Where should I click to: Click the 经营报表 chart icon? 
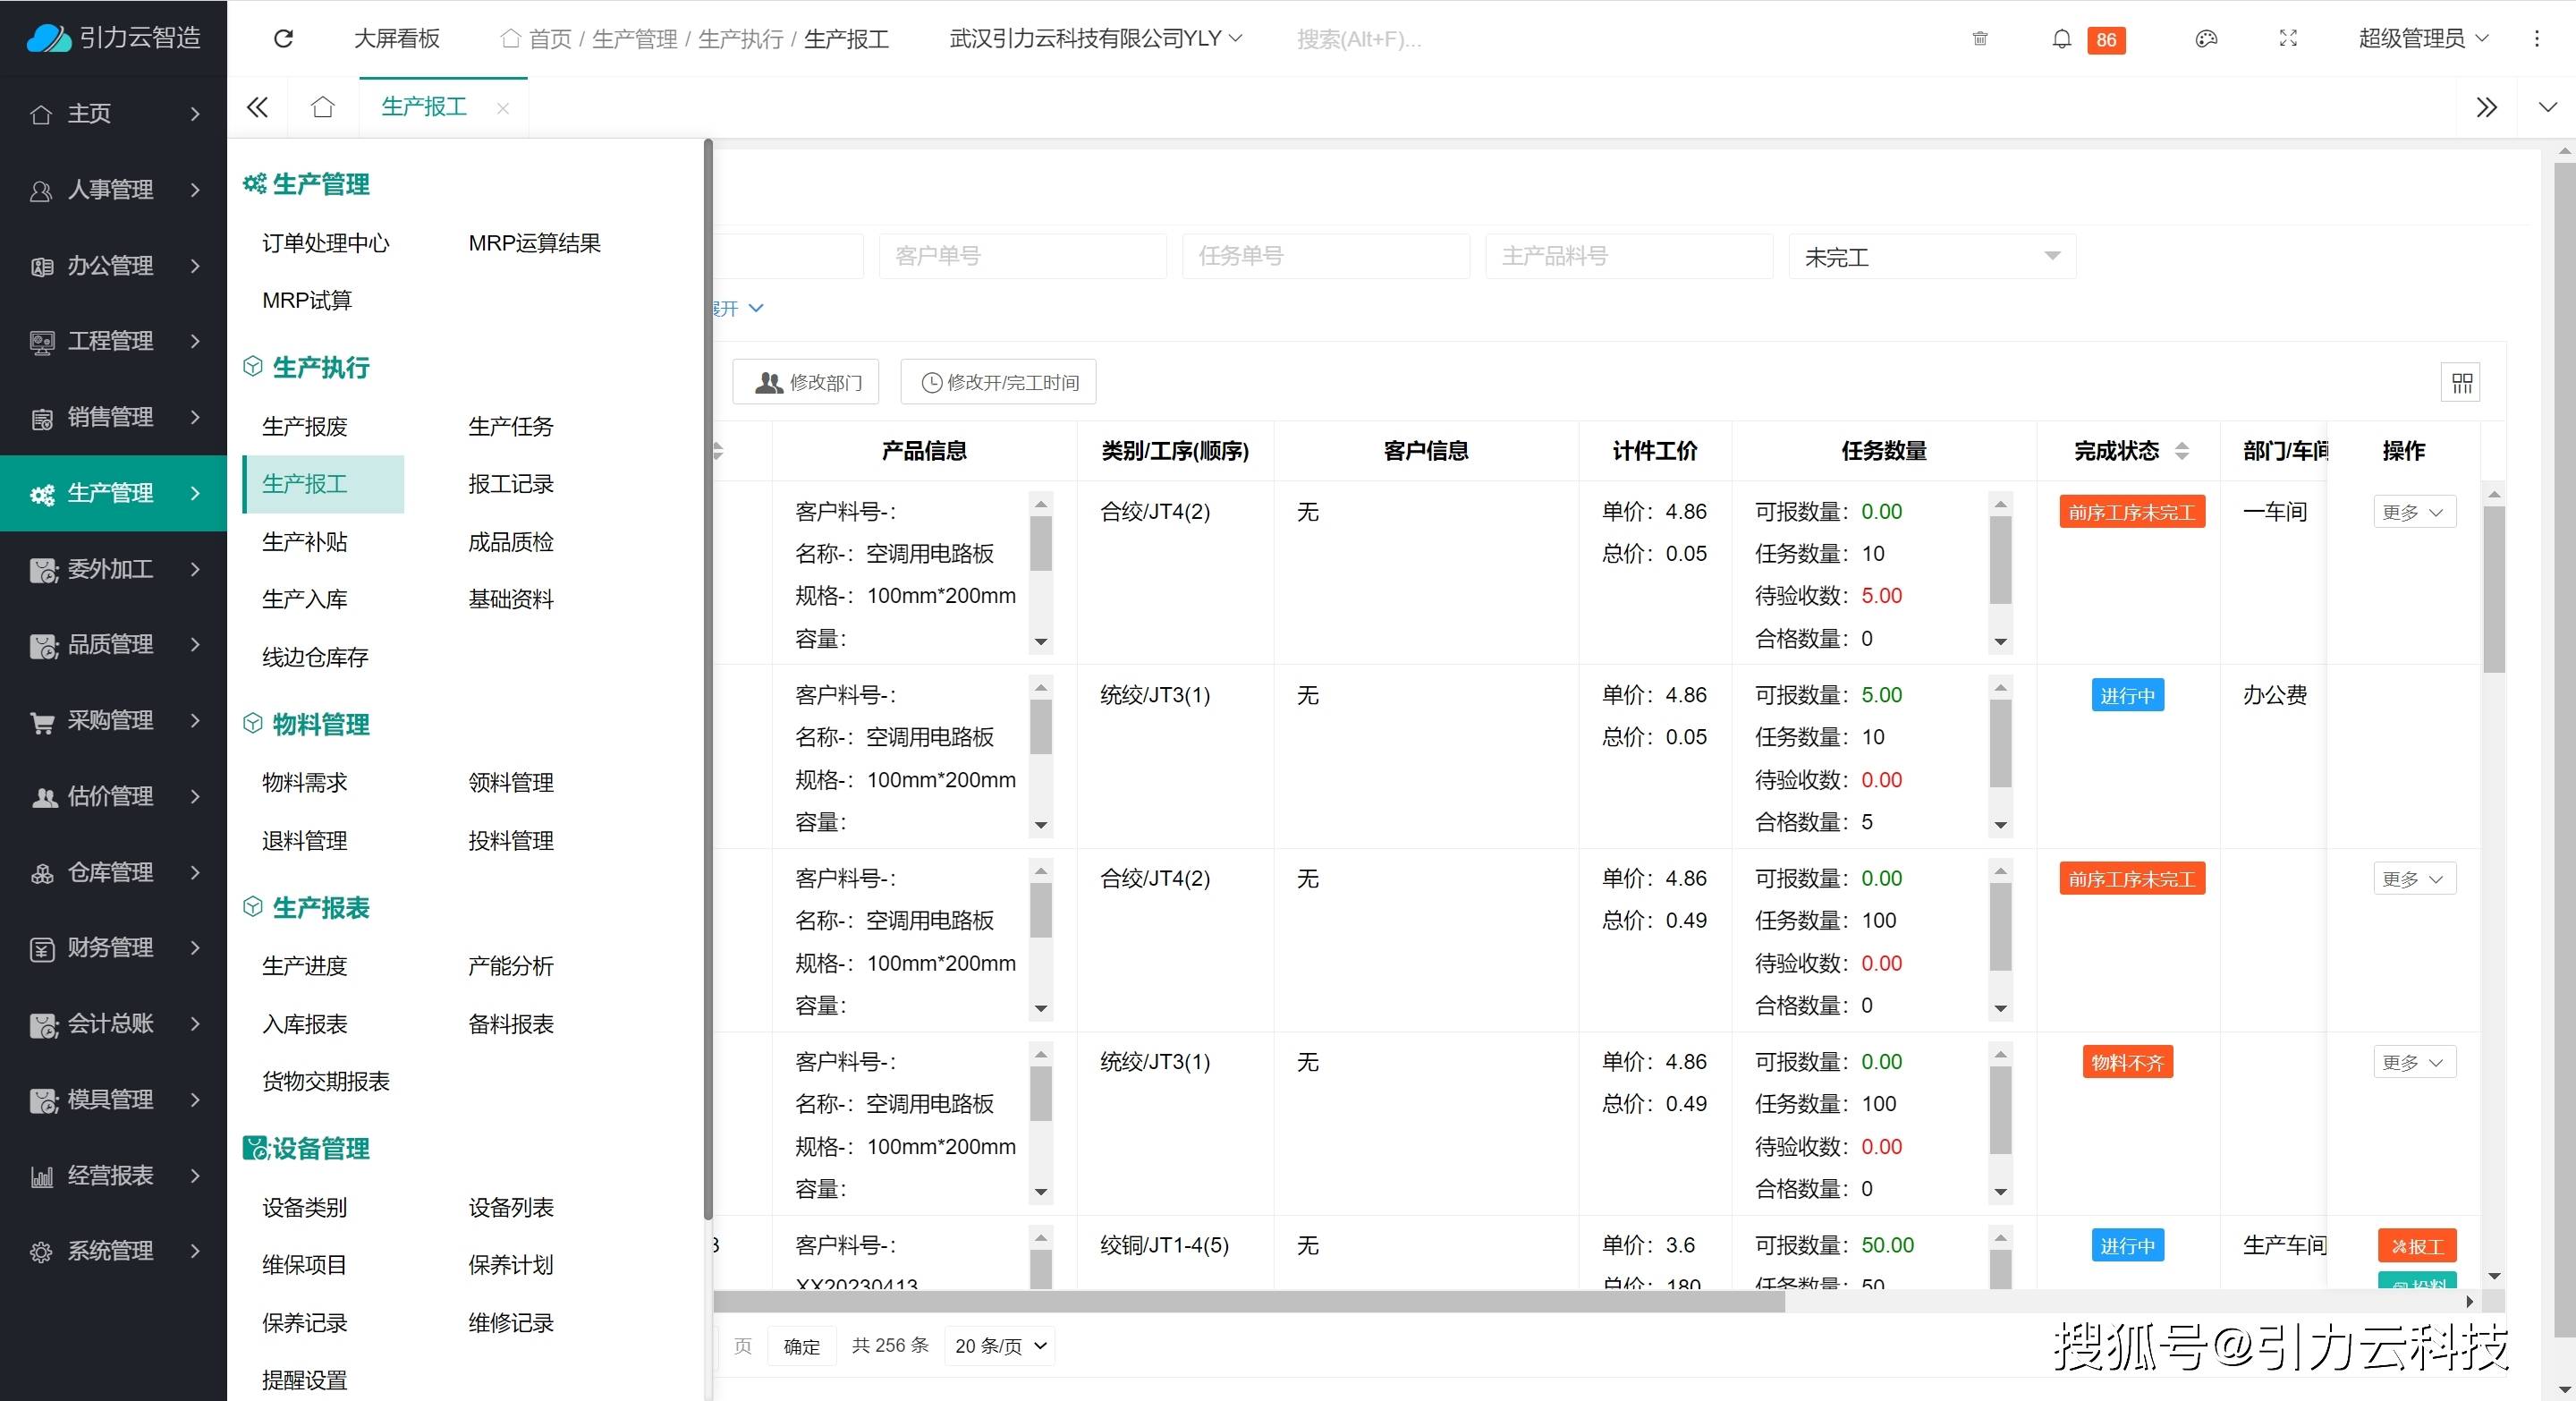[x=42, y=1176]
